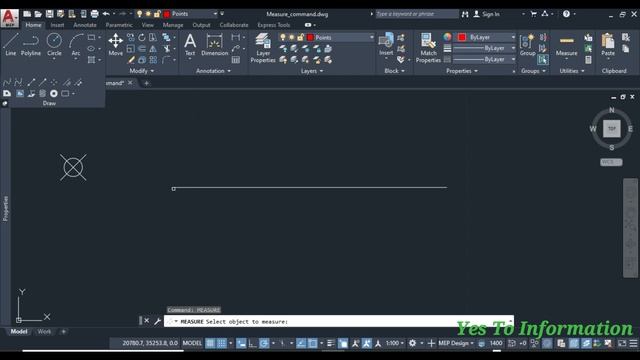Open the Express Tools ribbon tab
Image resolution: width=640 pixels, height=360 pixels.
point(273,25)
